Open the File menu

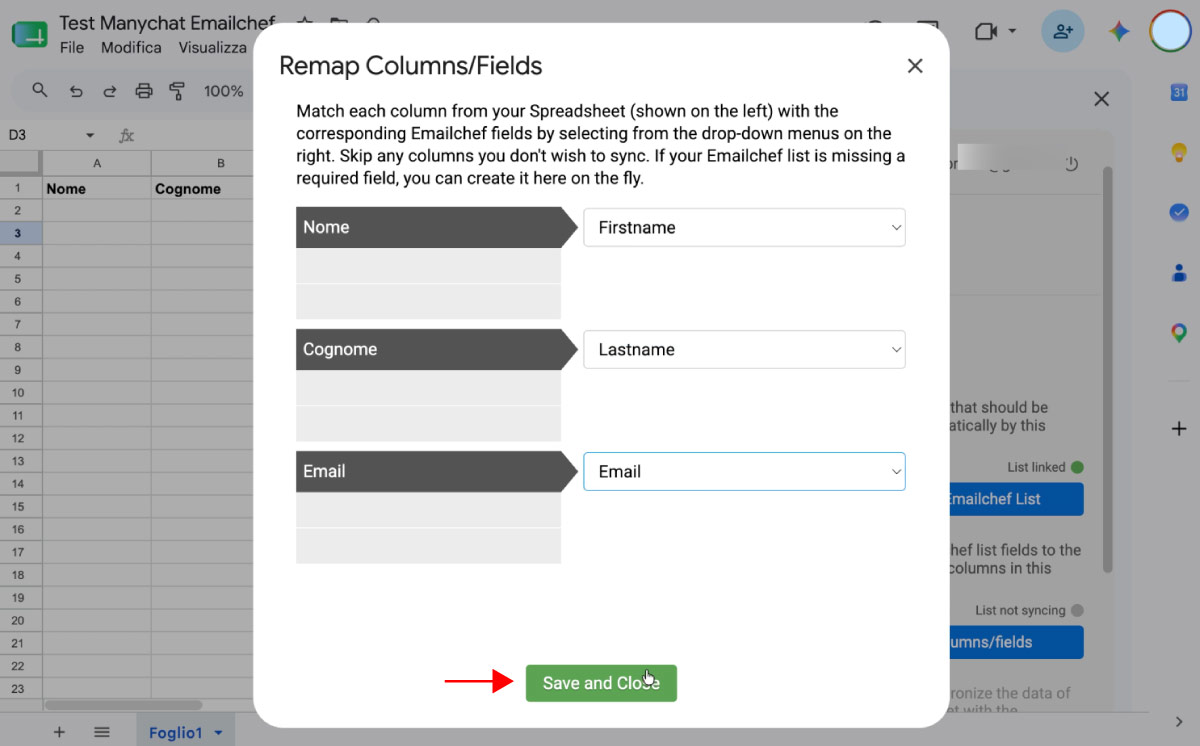pyautogui.click(x=72, y=47)
